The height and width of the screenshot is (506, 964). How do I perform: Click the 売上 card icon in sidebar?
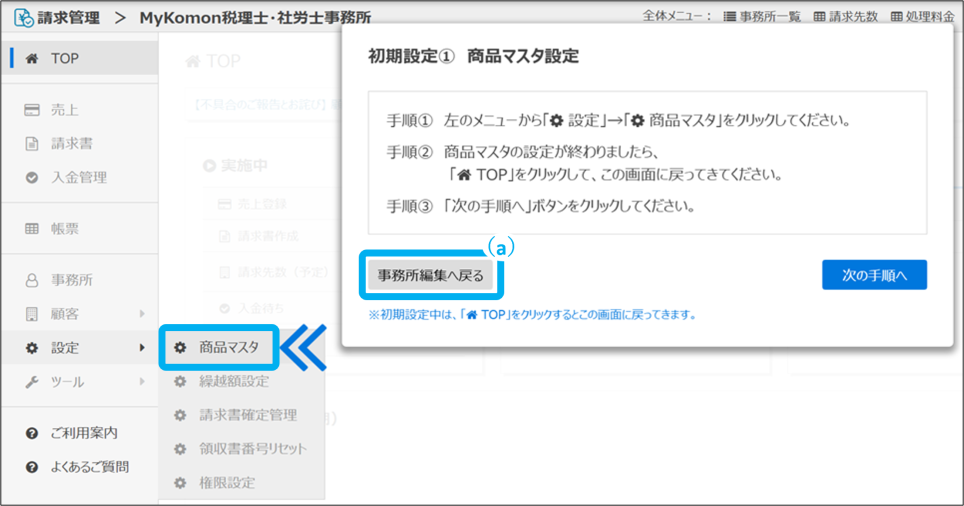click(32, 109)
